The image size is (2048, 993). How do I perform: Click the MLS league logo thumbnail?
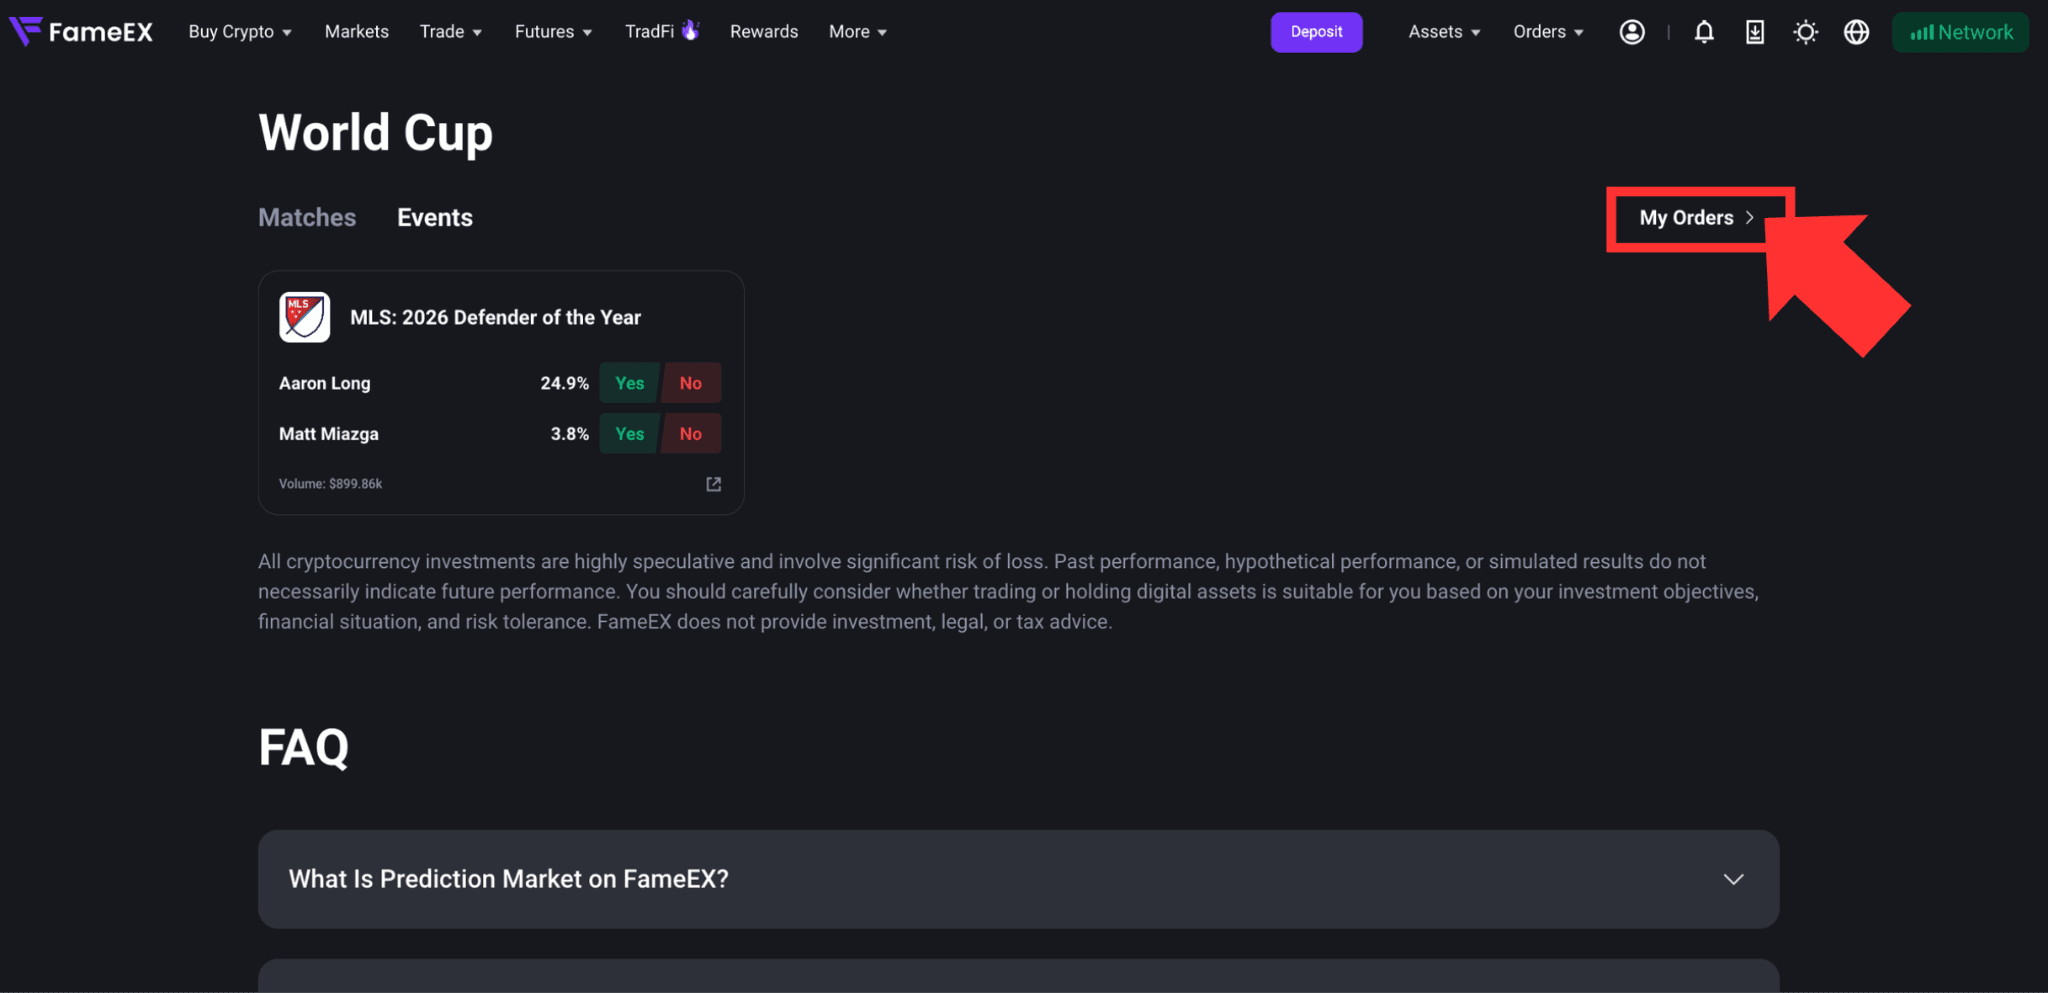pos(305,317)
